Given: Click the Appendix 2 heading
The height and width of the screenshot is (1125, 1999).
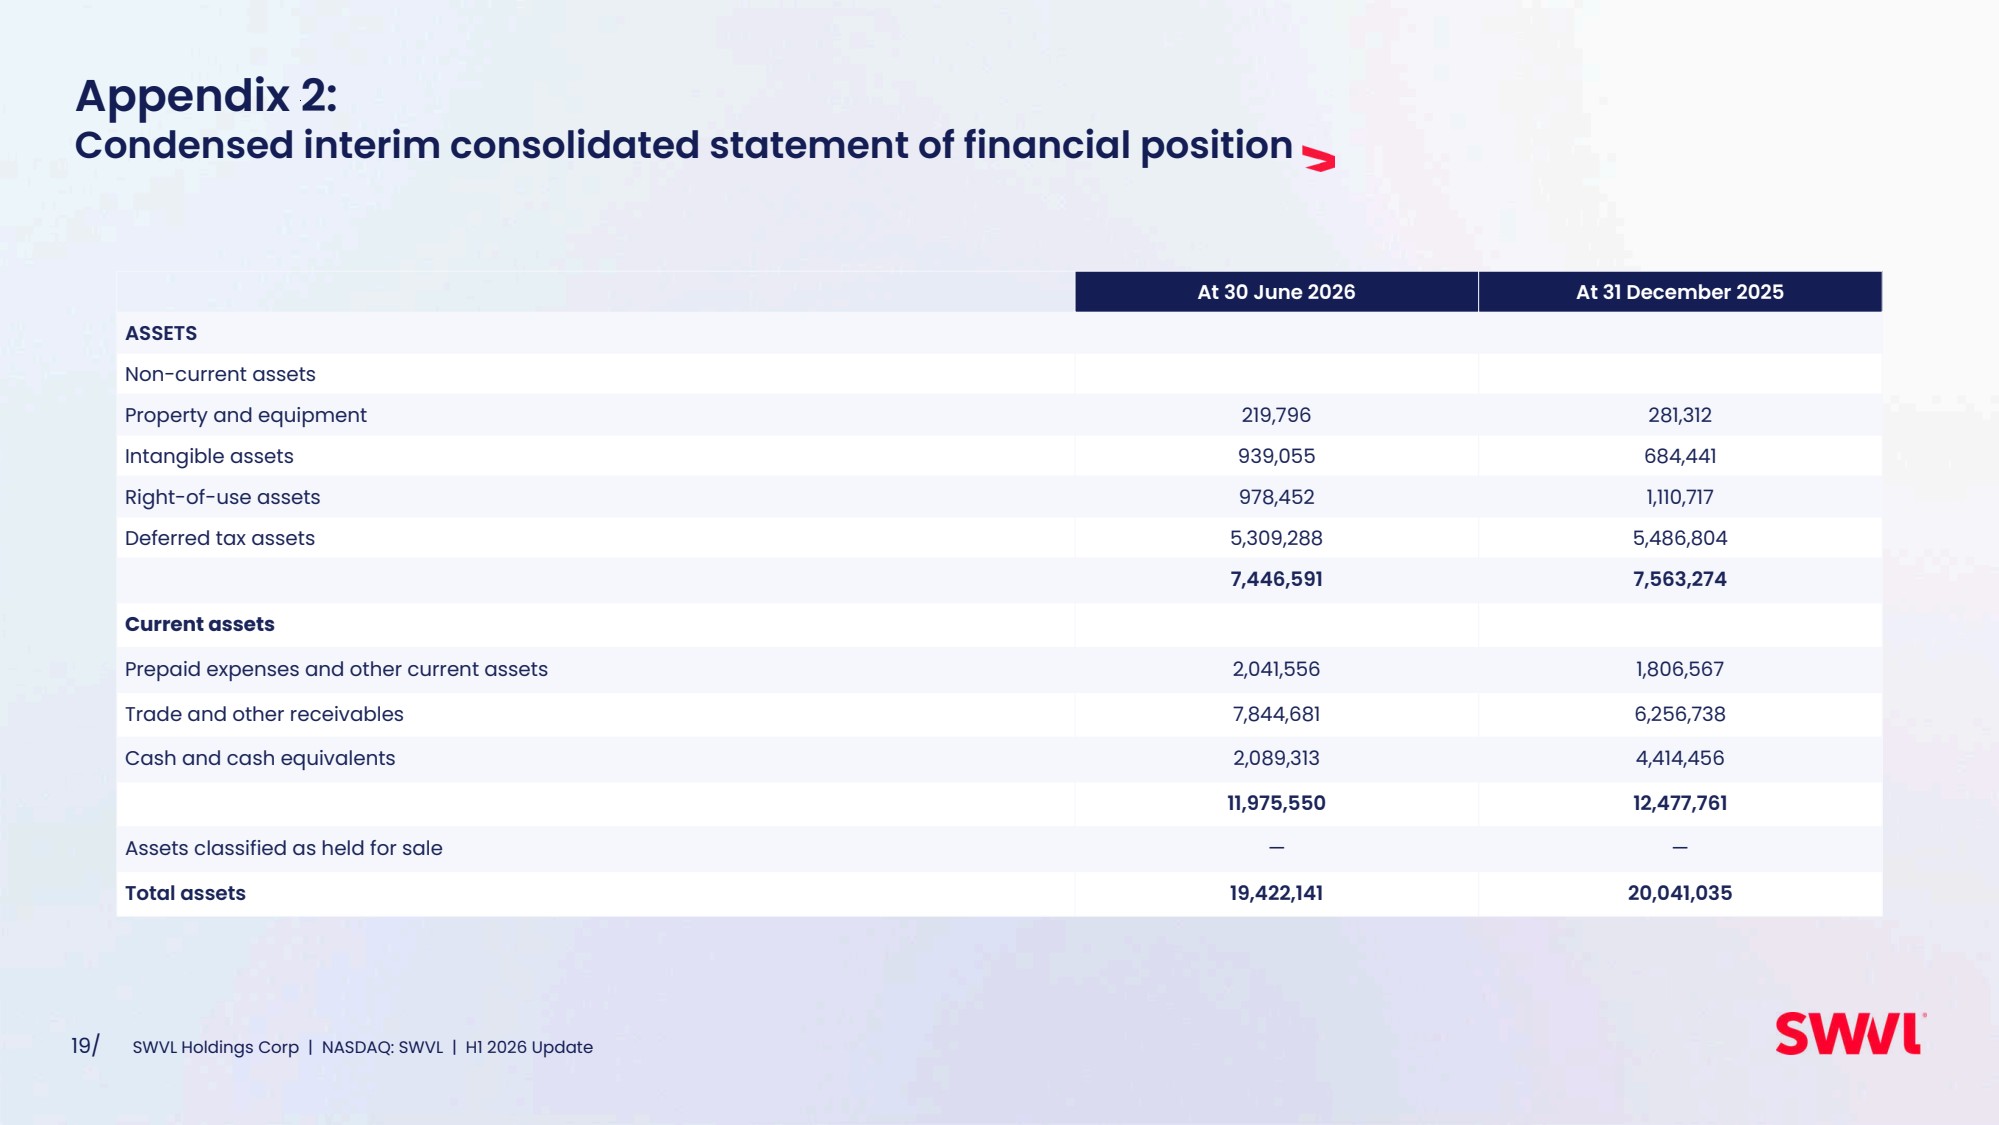Looking at the screenshot, I should [x=206, y=96].
